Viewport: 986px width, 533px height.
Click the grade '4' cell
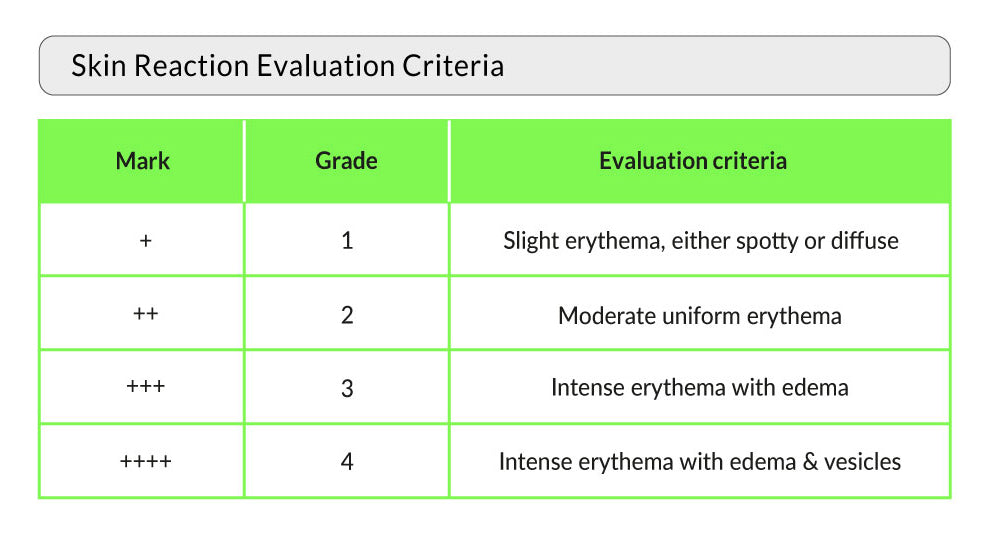tap(347, 462)
